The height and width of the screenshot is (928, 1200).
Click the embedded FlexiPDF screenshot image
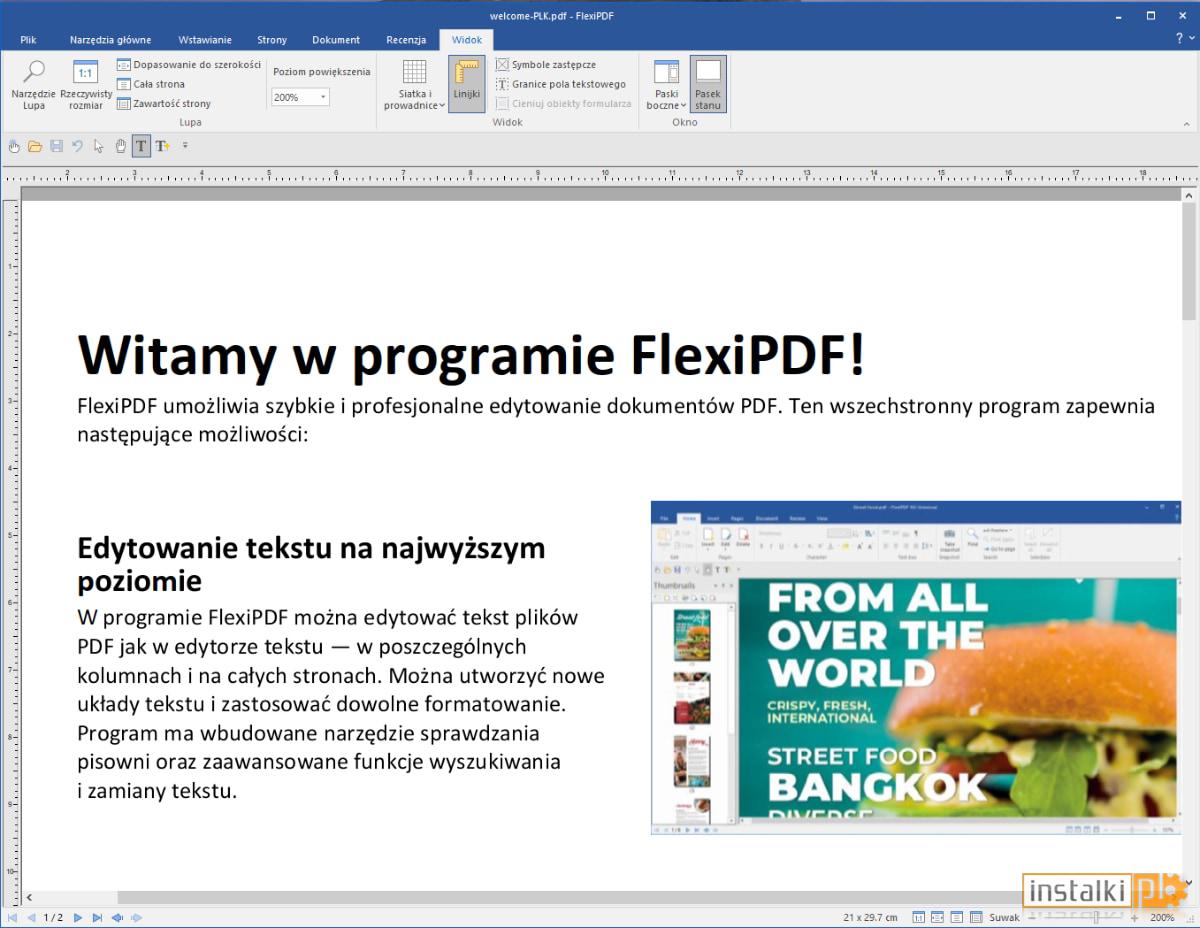point(916,668)
